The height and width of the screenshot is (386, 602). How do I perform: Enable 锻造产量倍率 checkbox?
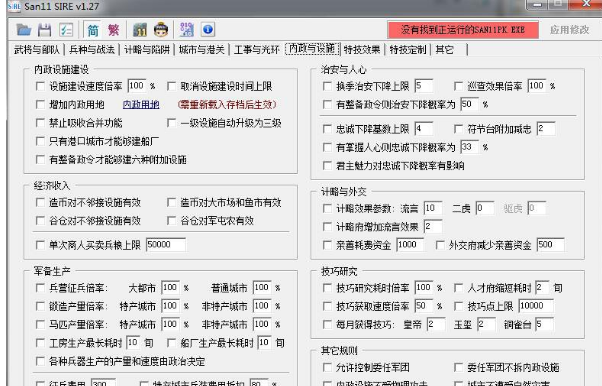(x=40, y=306)
